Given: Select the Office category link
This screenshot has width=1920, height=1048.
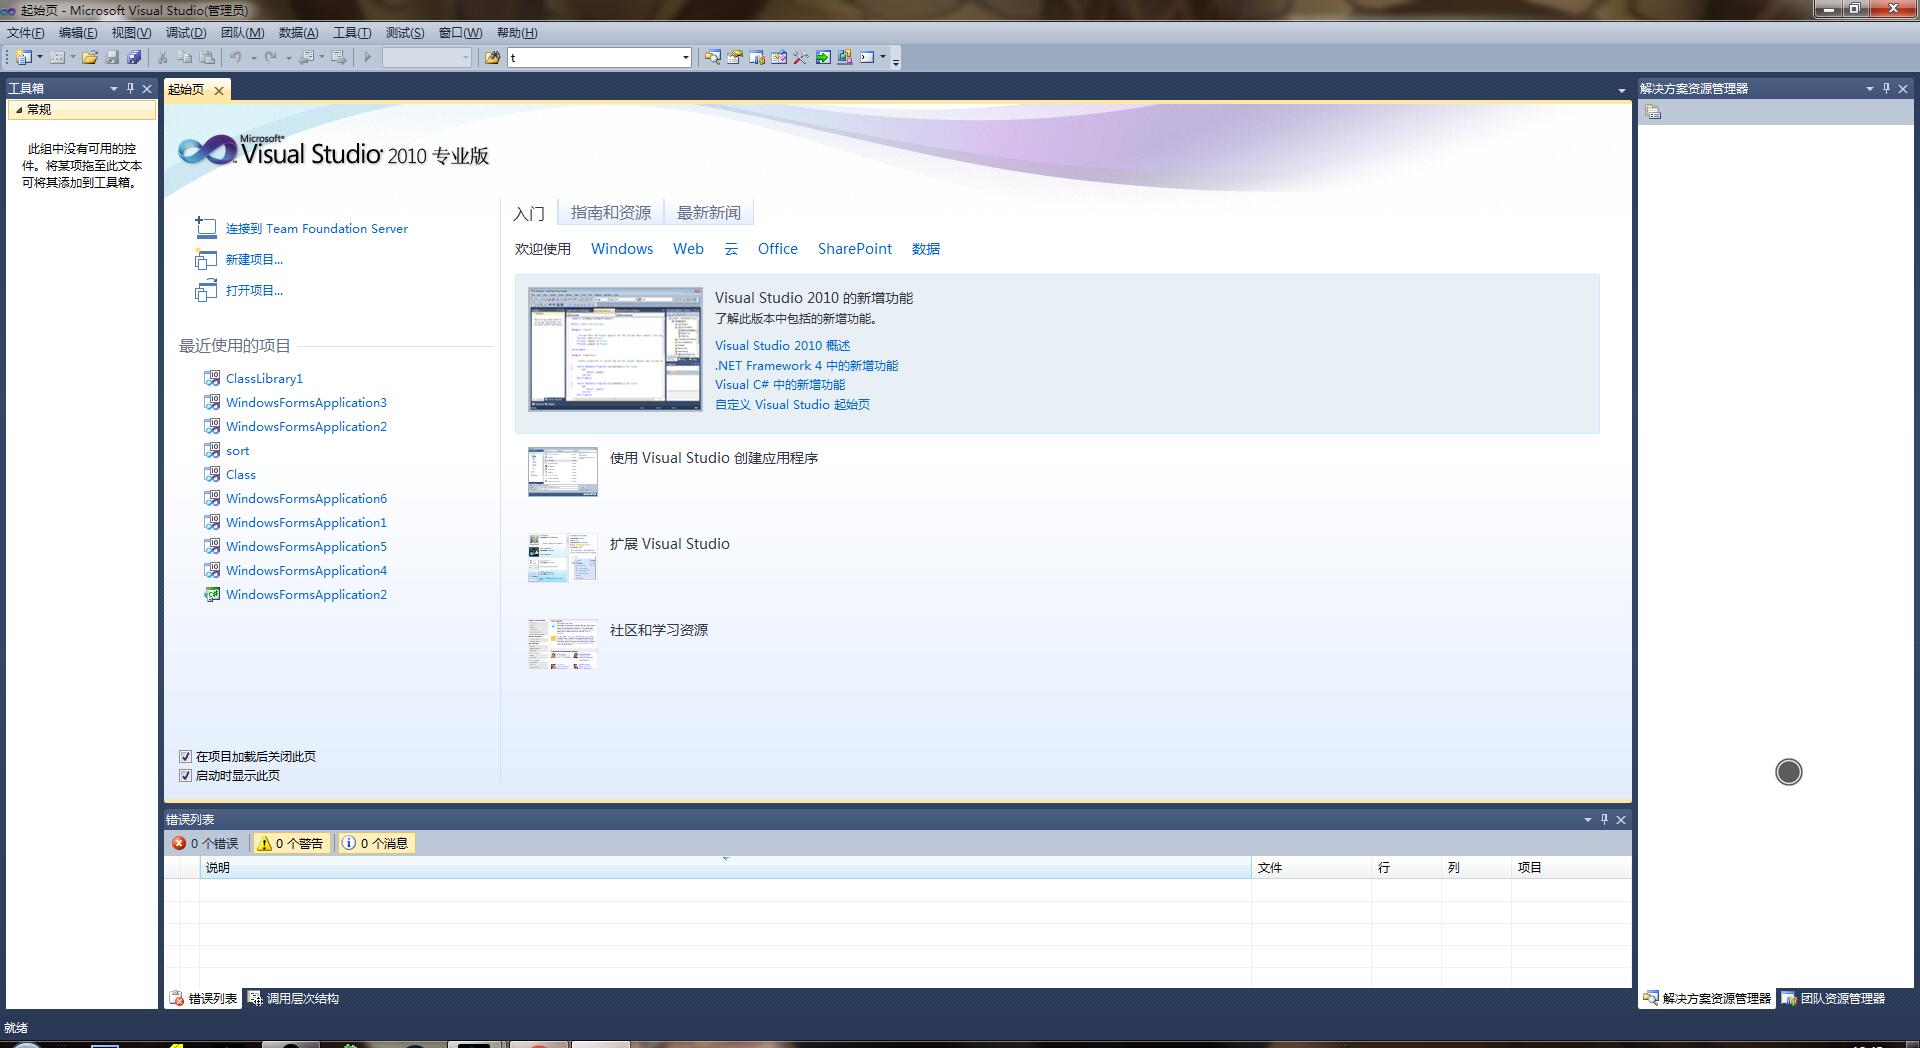Looking at the screenshot, I should coord(777,249).
